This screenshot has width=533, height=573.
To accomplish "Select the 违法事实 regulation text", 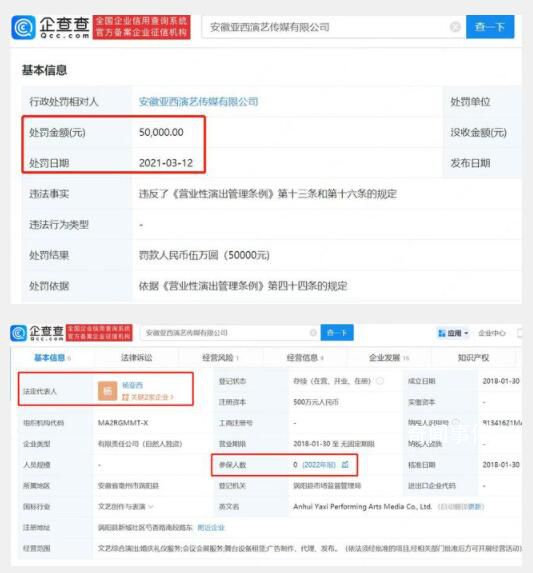I will click(x=268, y=194).
